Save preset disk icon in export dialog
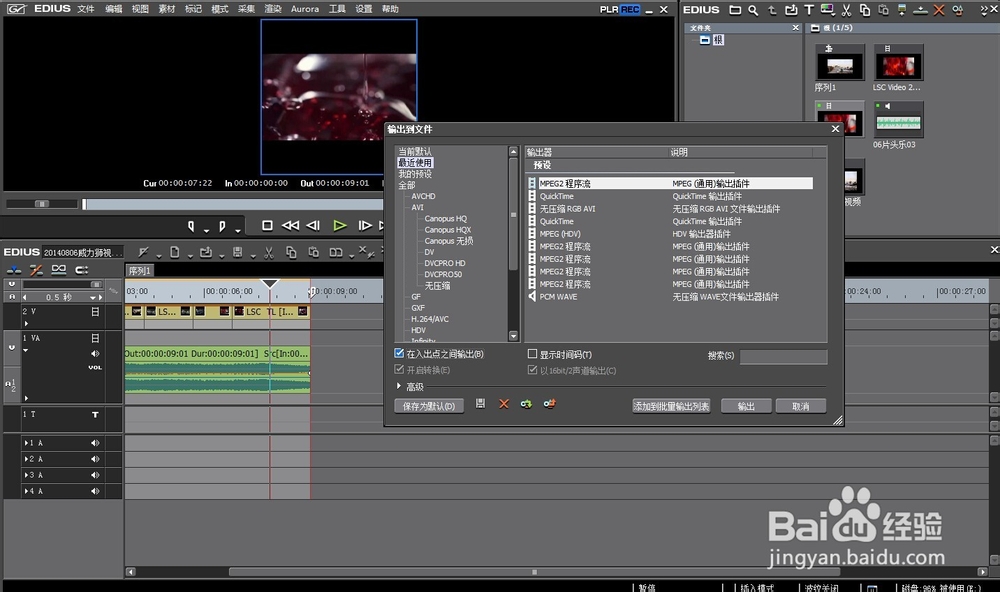 click(x=480, y=404)
